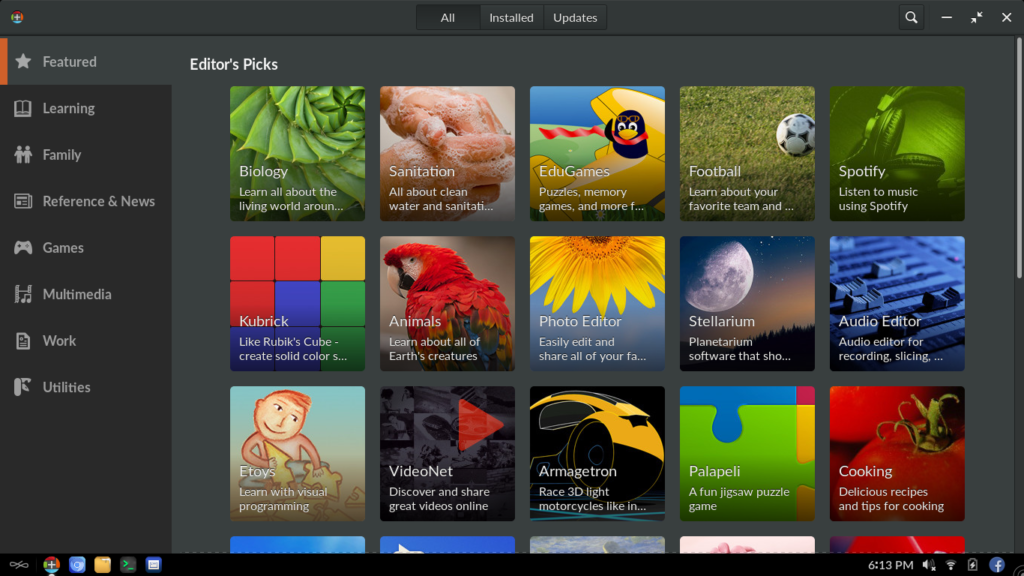Click the volume speaker icon in the tray
Screen dimensions: 1024x576
tap(929, 565)
